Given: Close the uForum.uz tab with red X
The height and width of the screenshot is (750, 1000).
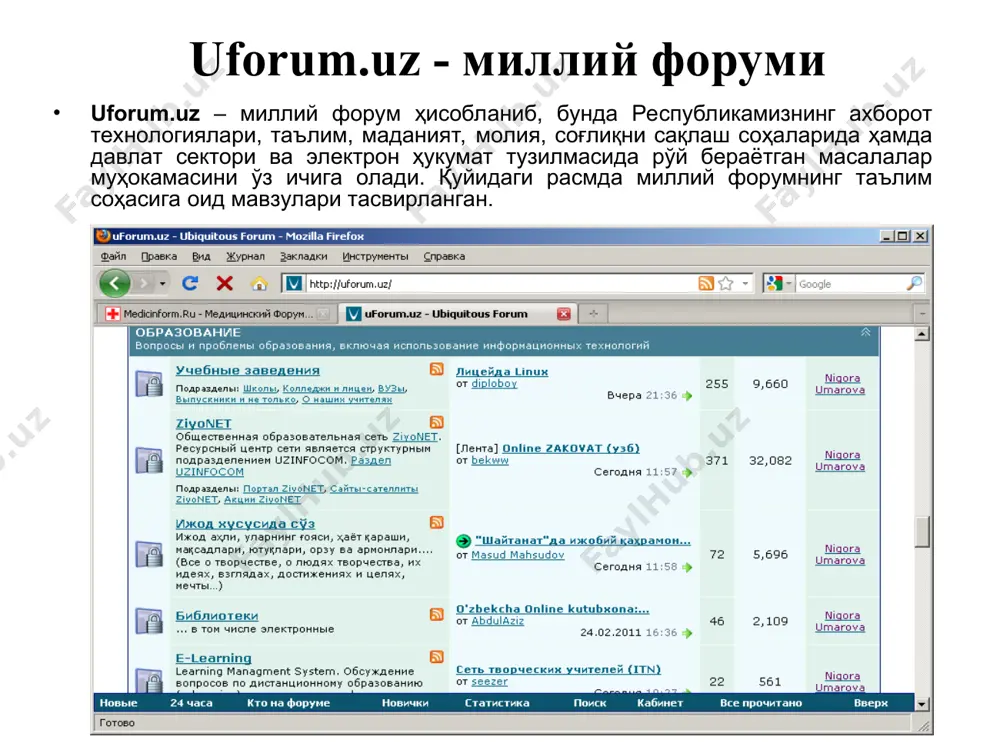Looking at the screenshot, I should tap(563, 314).
